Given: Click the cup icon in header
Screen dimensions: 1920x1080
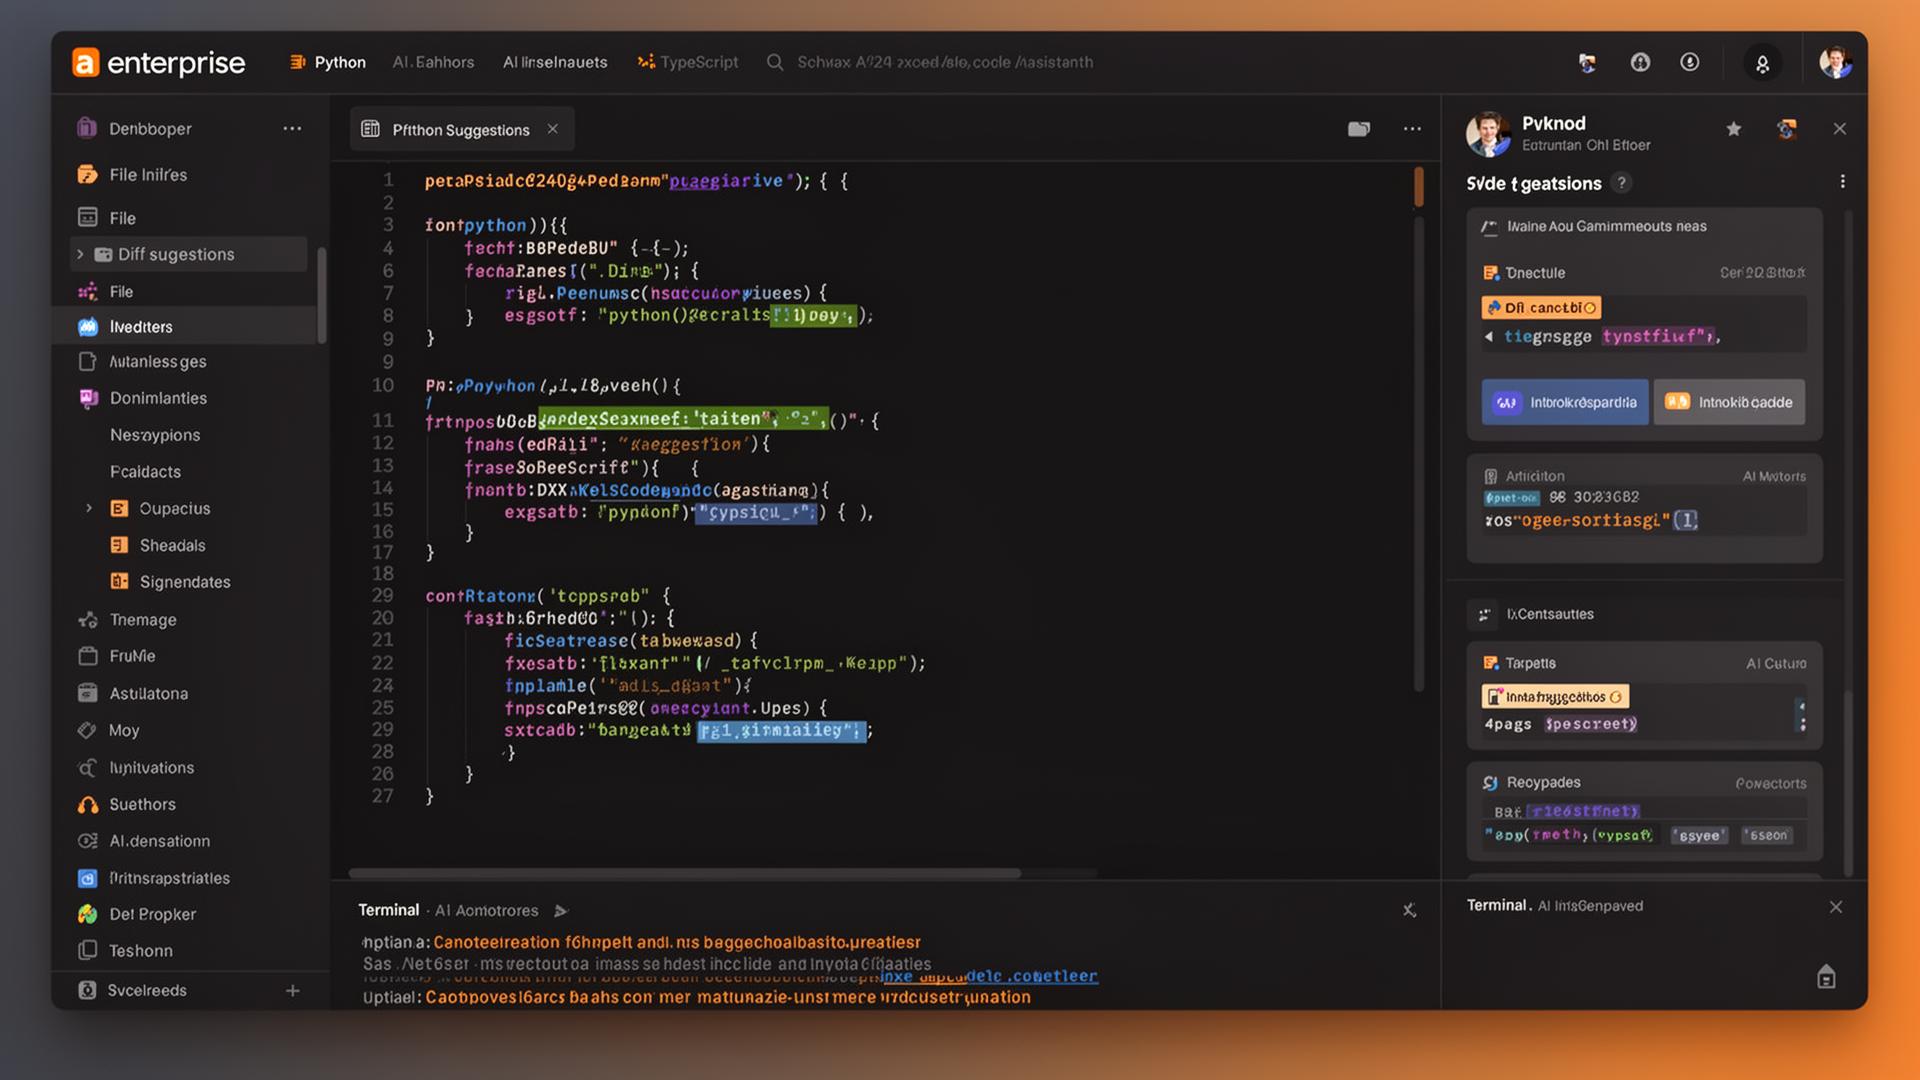Looking at the screenshot, I should coord(1587,63).
